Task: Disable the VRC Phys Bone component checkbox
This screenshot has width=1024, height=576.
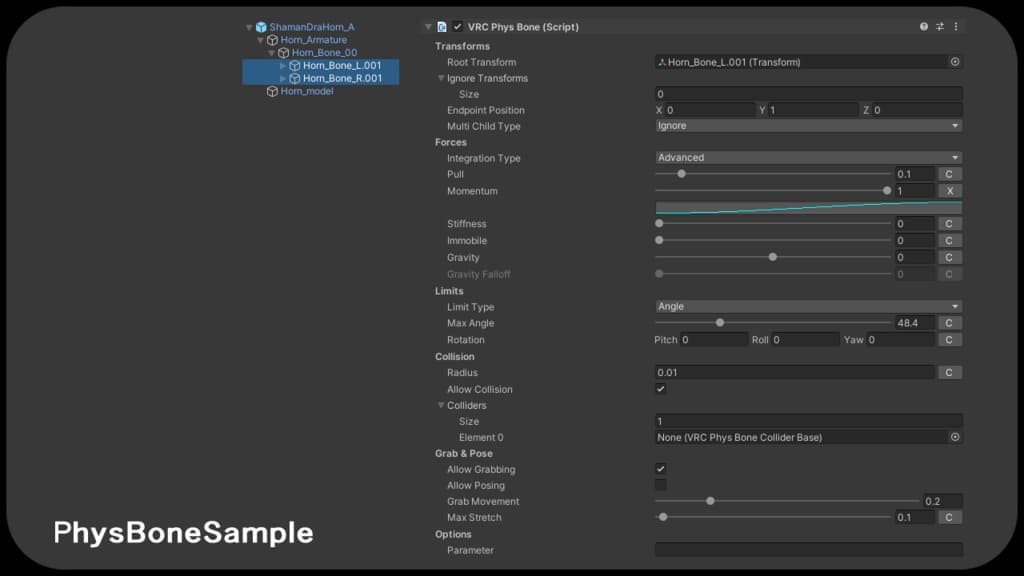Action: pos(458,27)
